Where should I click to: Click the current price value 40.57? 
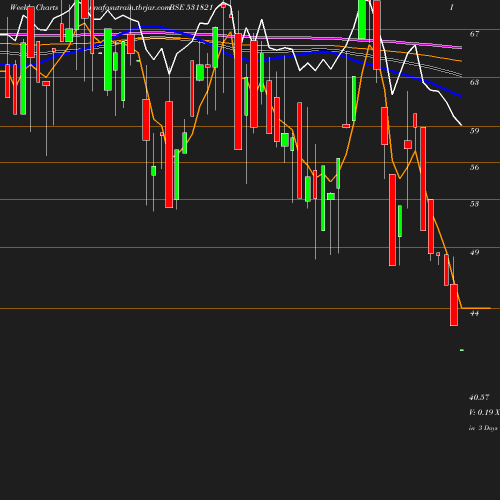click(479, 397)
